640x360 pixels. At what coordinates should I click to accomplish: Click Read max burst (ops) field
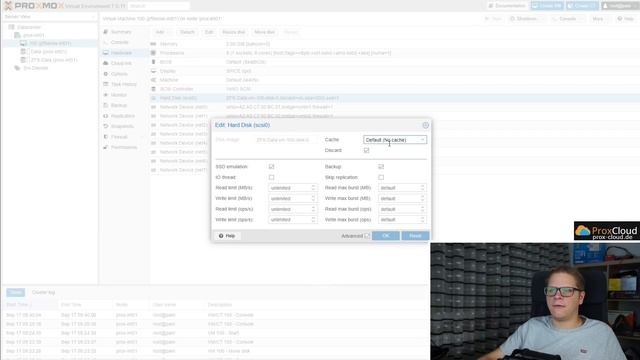[402, 209]
